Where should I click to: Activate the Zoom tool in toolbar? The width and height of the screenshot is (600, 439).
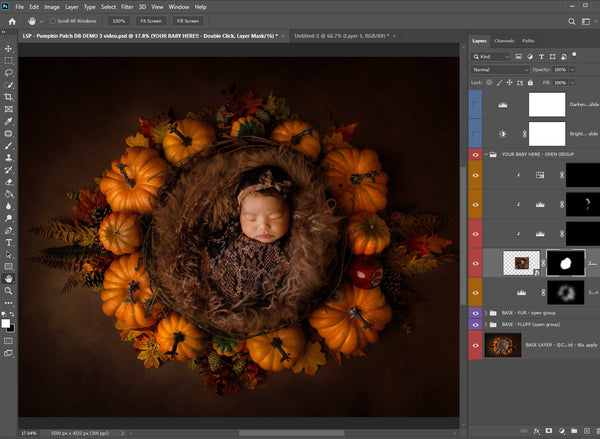8,290
